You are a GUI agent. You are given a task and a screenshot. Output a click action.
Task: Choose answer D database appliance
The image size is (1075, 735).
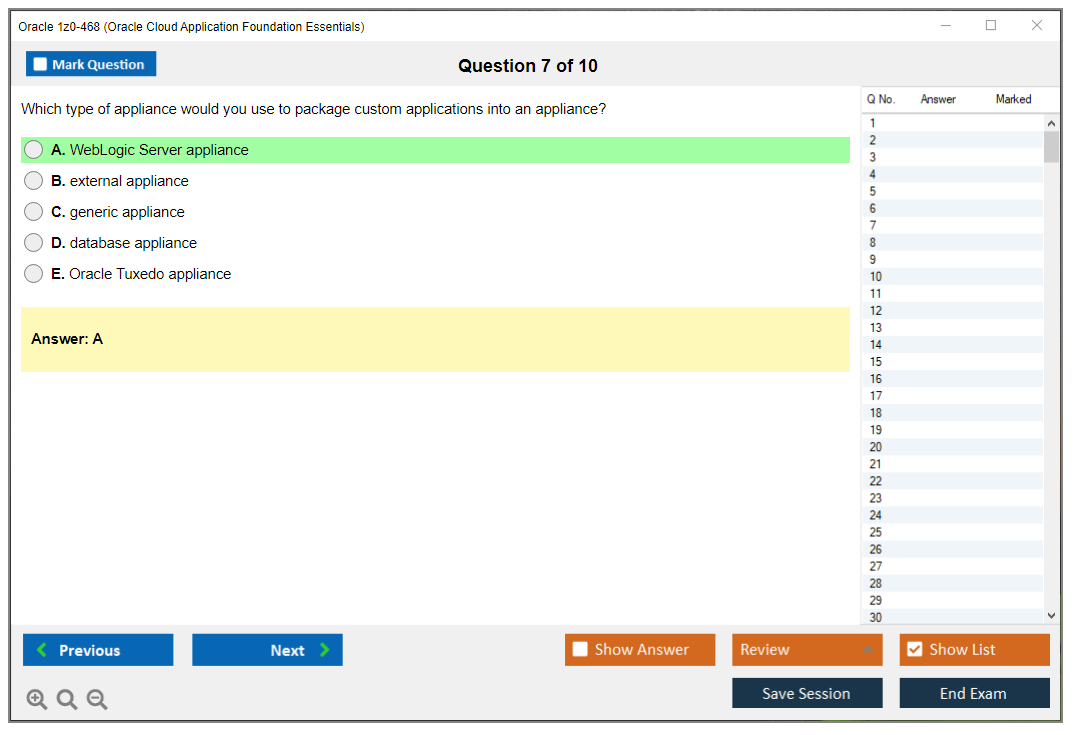pos(33,243)
